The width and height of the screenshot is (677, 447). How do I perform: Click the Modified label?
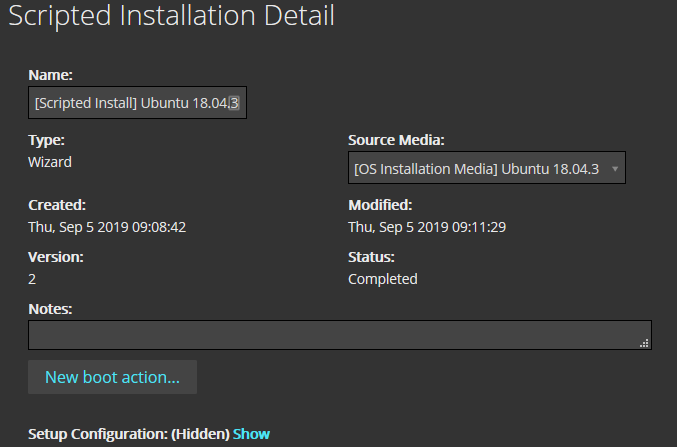[379, 205]
